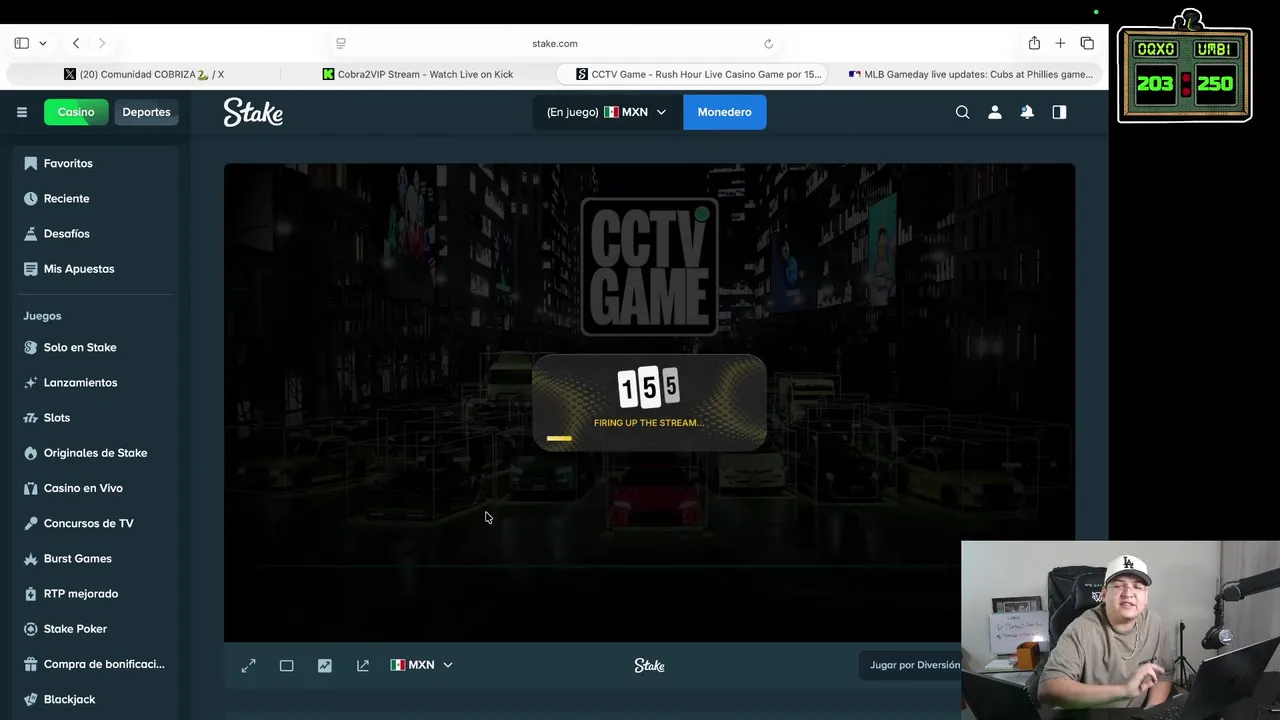Image resolution: width=1280 pixels, height=720 pixels.
Task: Open Mis Apuestas
Action: (x=79, y=268)
